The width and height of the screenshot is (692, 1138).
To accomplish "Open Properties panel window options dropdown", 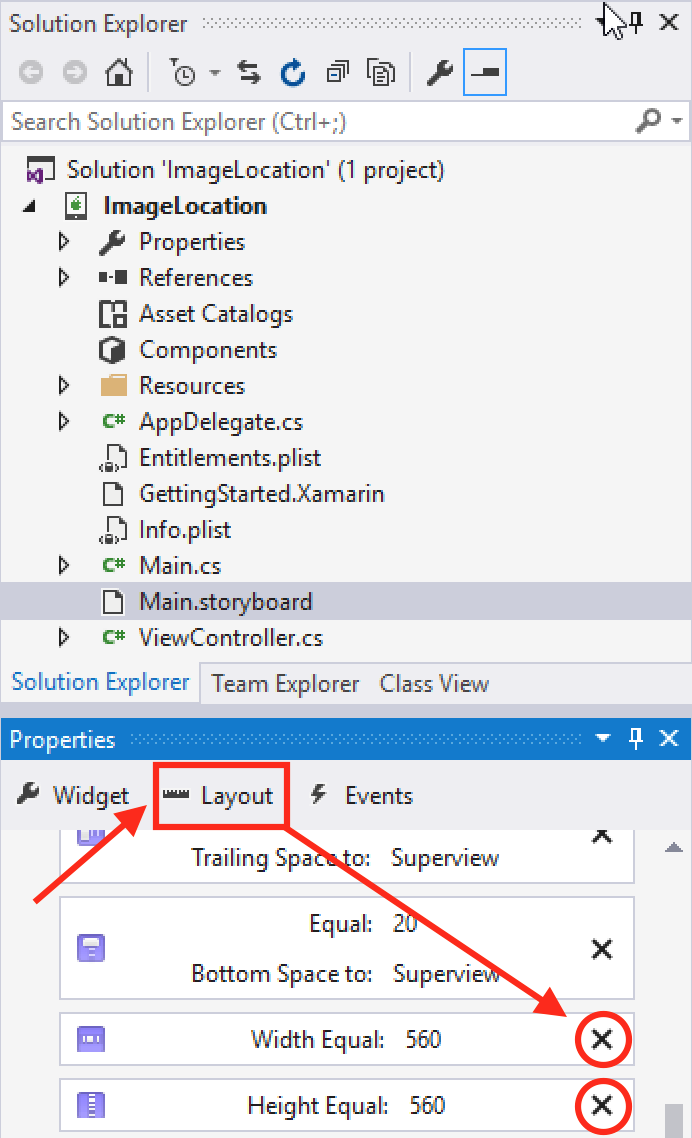I will click(603, 739).
